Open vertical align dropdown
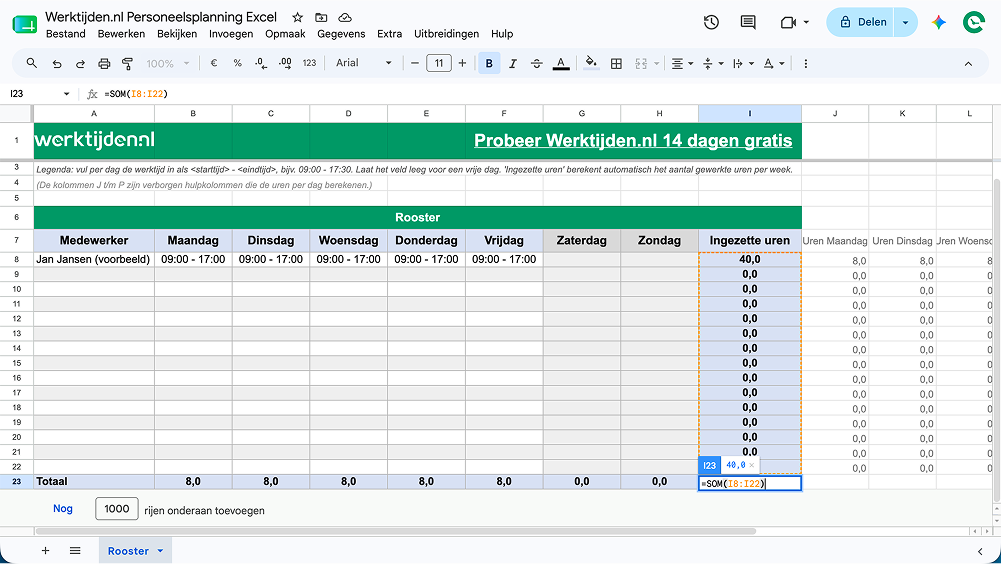This screenshot has width=1001, height=564. 712,63
